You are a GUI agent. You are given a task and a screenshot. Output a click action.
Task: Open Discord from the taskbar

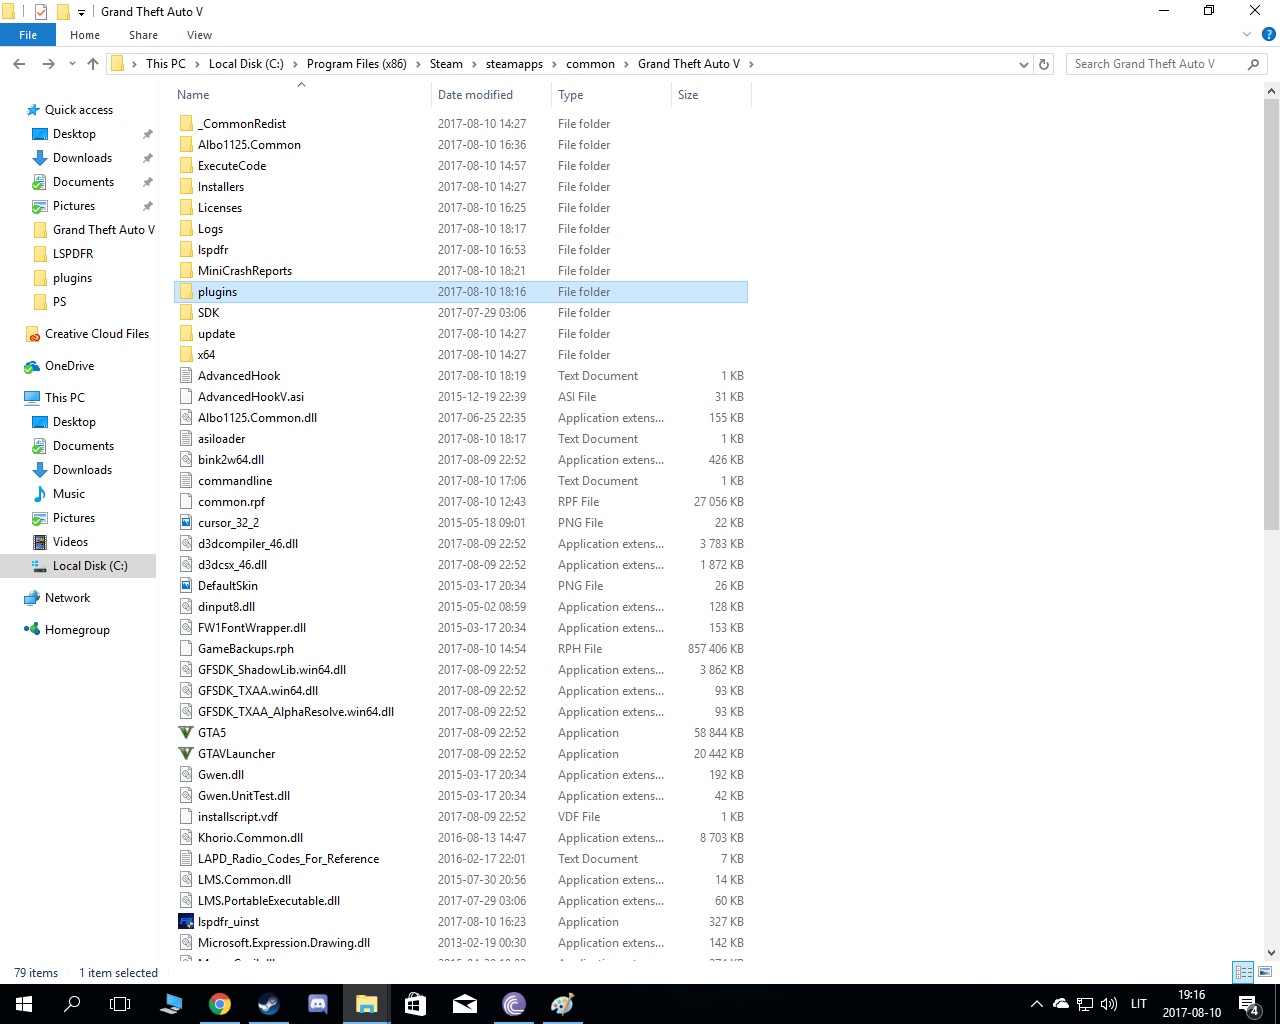point(318,1004)
